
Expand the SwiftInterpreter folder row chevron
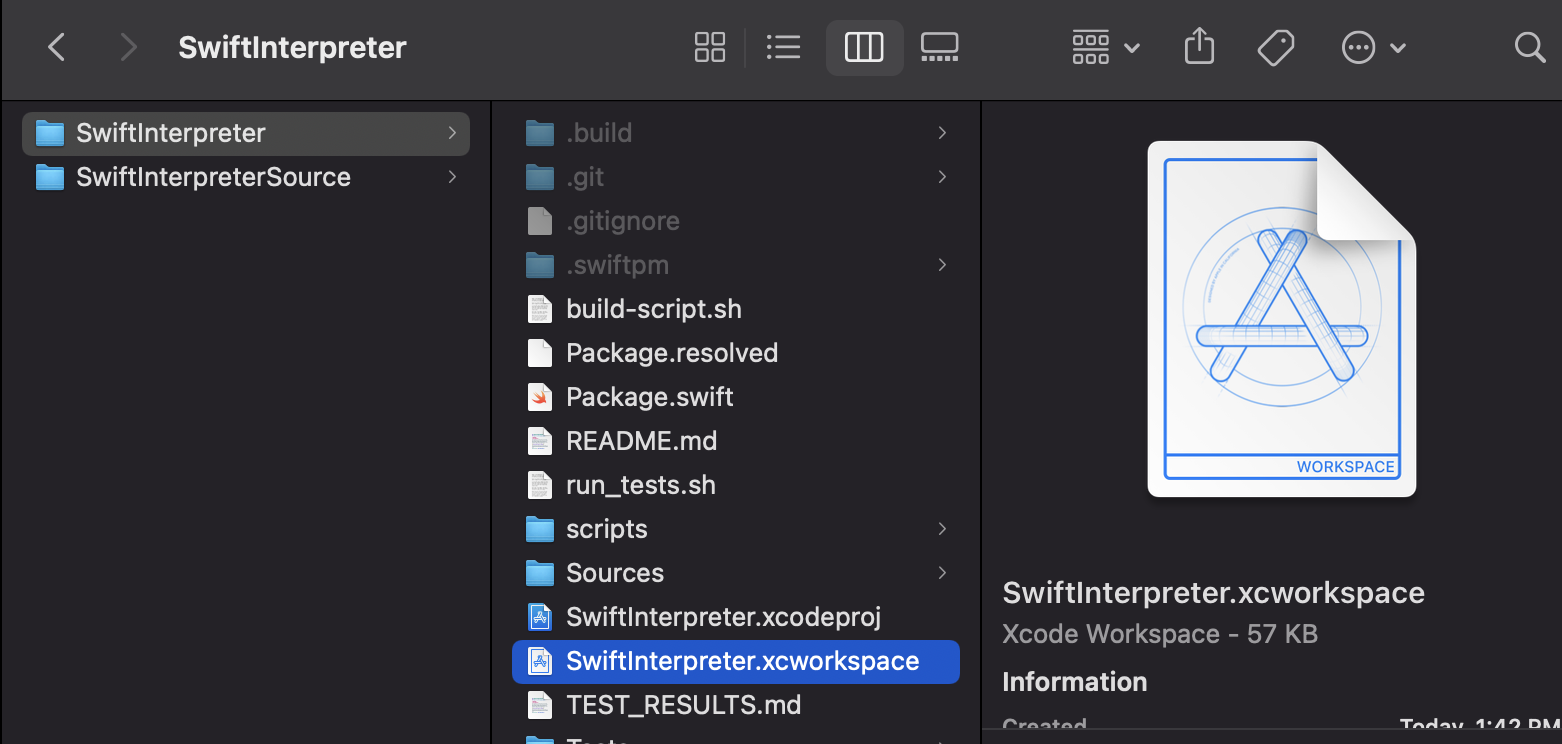pos(453,133)
